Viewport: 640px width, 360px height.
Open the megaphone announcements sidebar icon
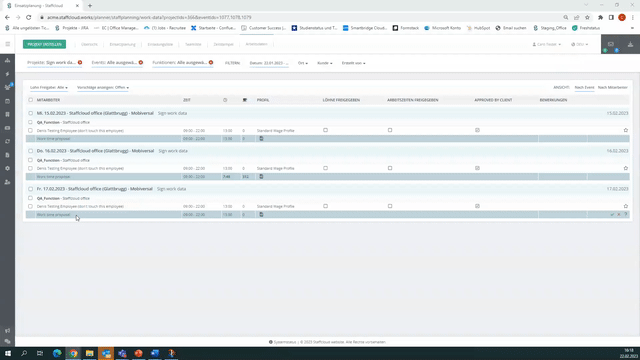click(7, 331)
